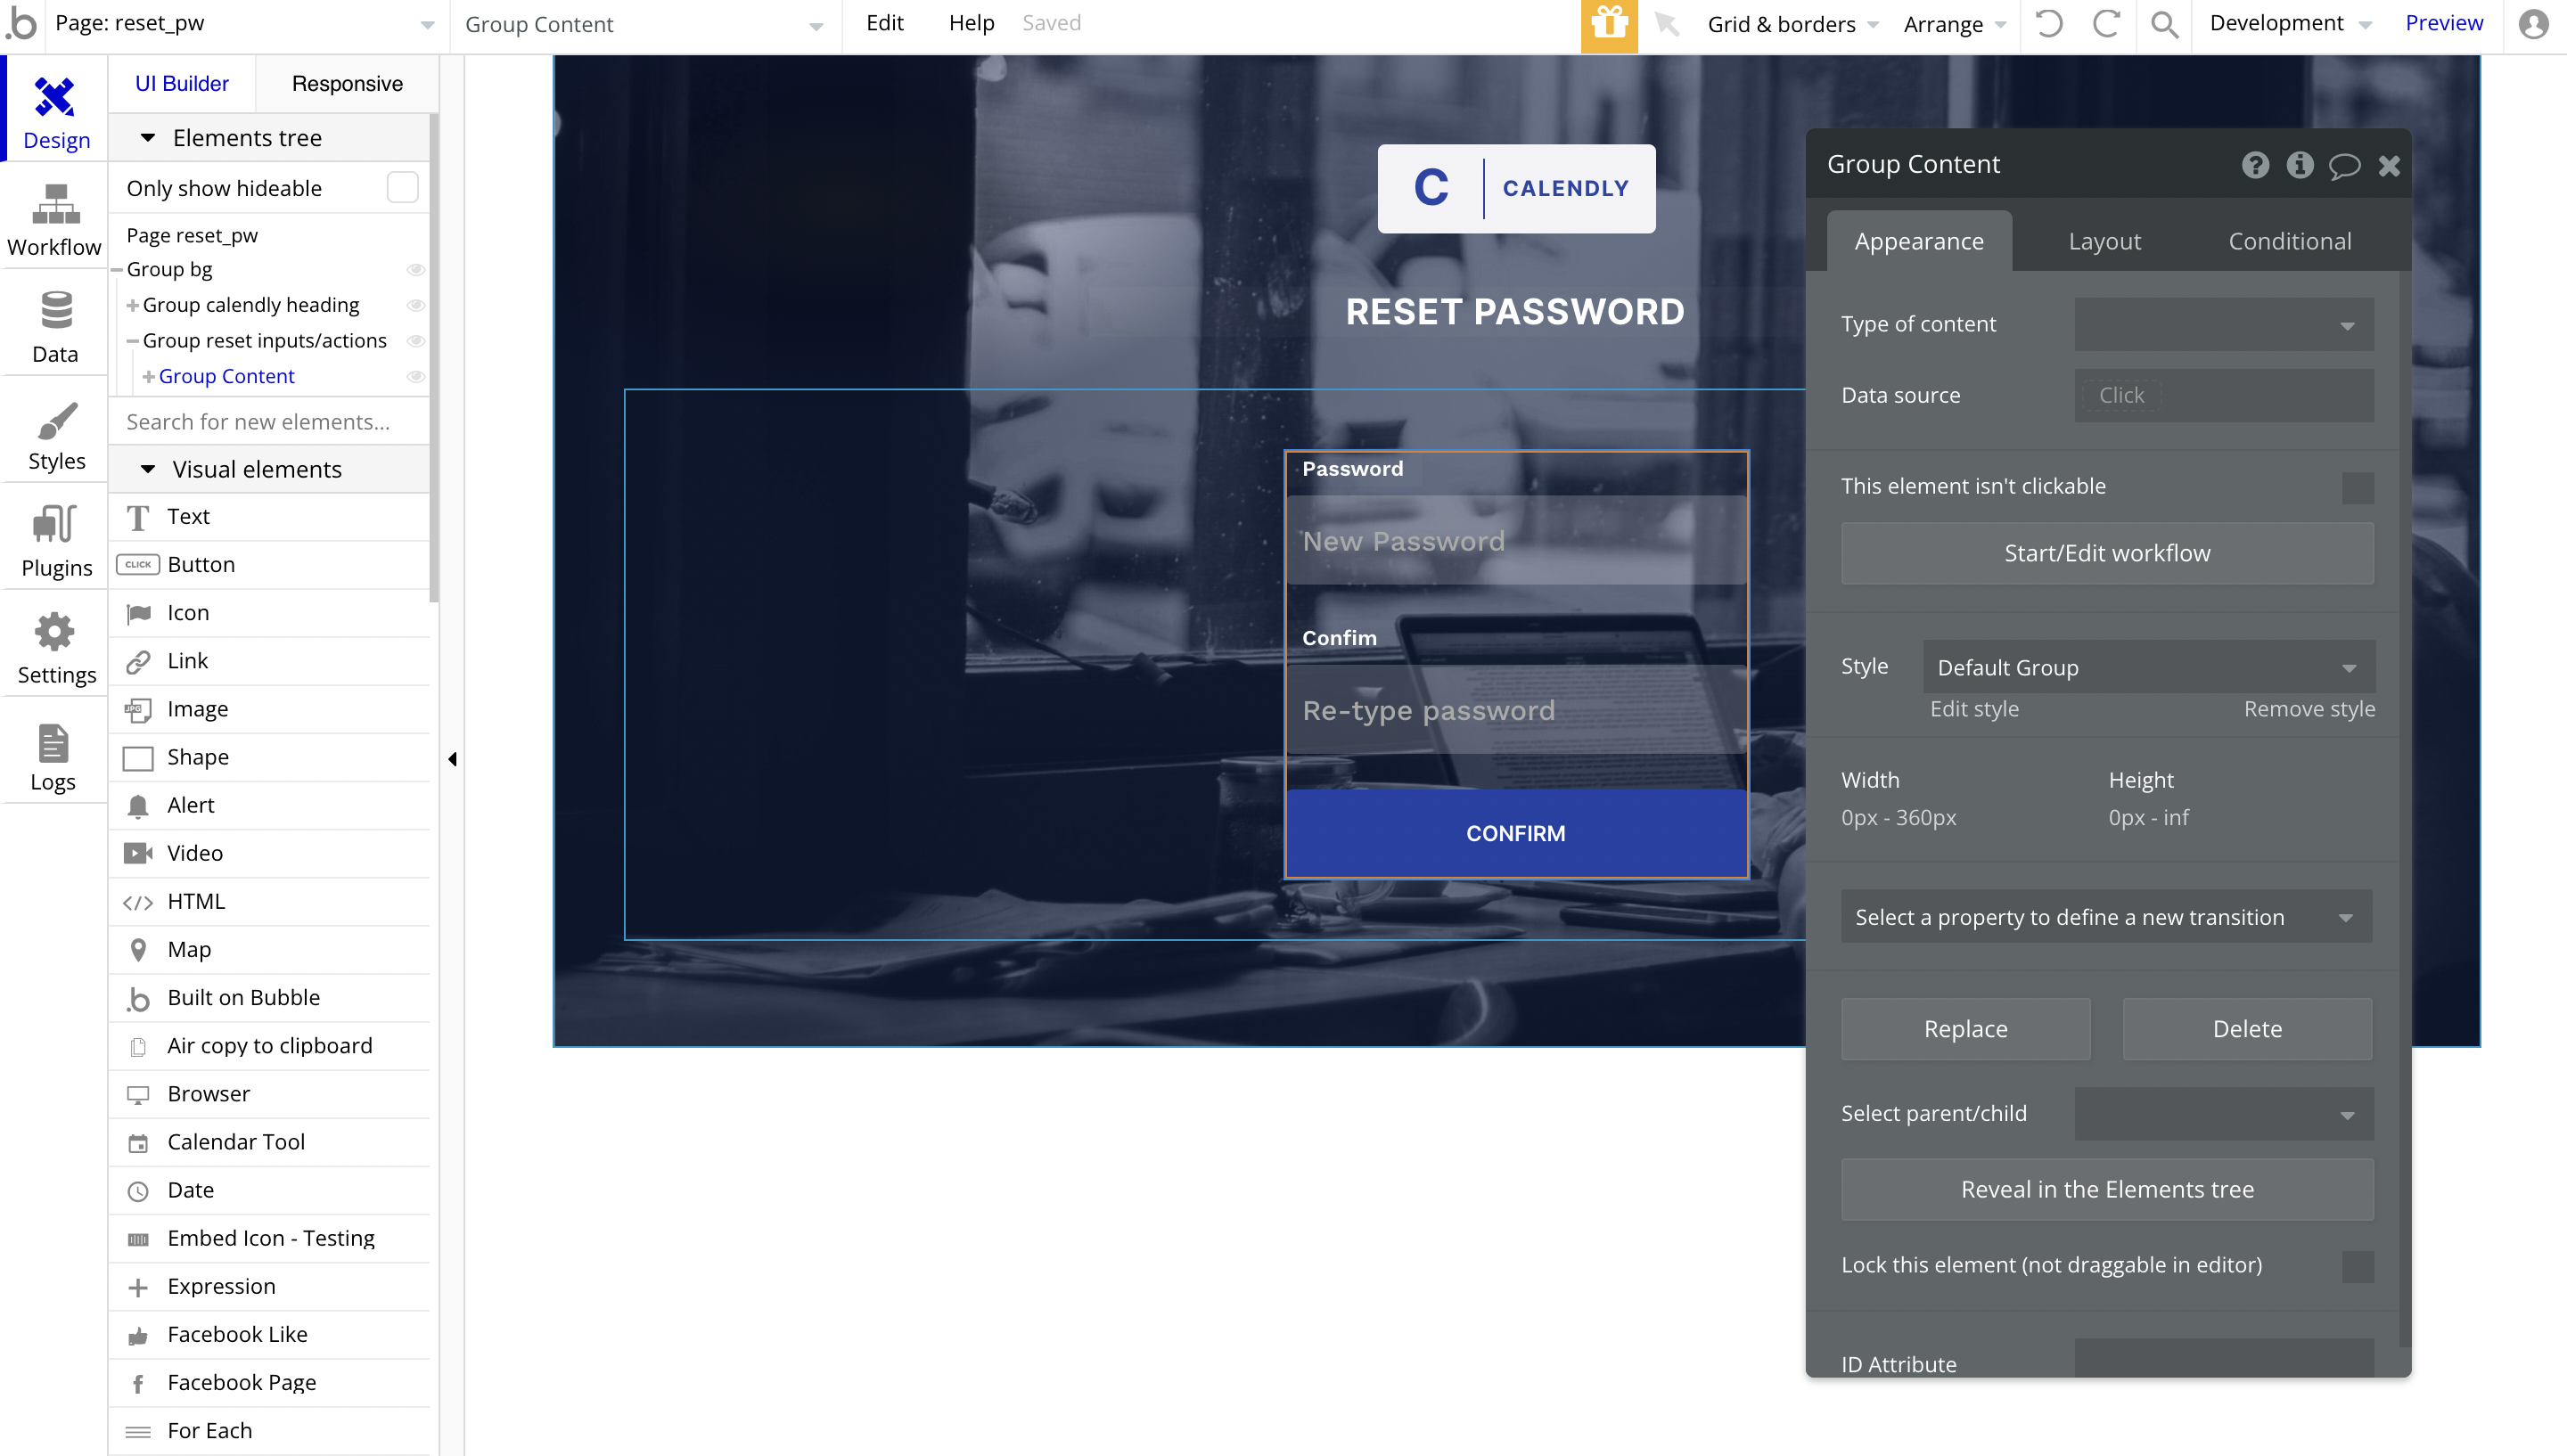Viewport: 2567px width, 1456px height.
Task: Click the Start/Edit workflow button
Action: click(x=2106, y=553)
